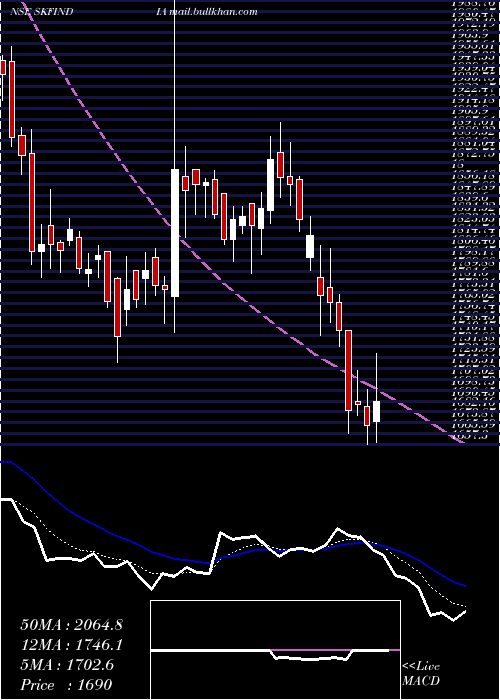The width and height of the screenshot is (500, 700).
Task: Click the <<Live MACD label
Action: (x=421, y=674)
